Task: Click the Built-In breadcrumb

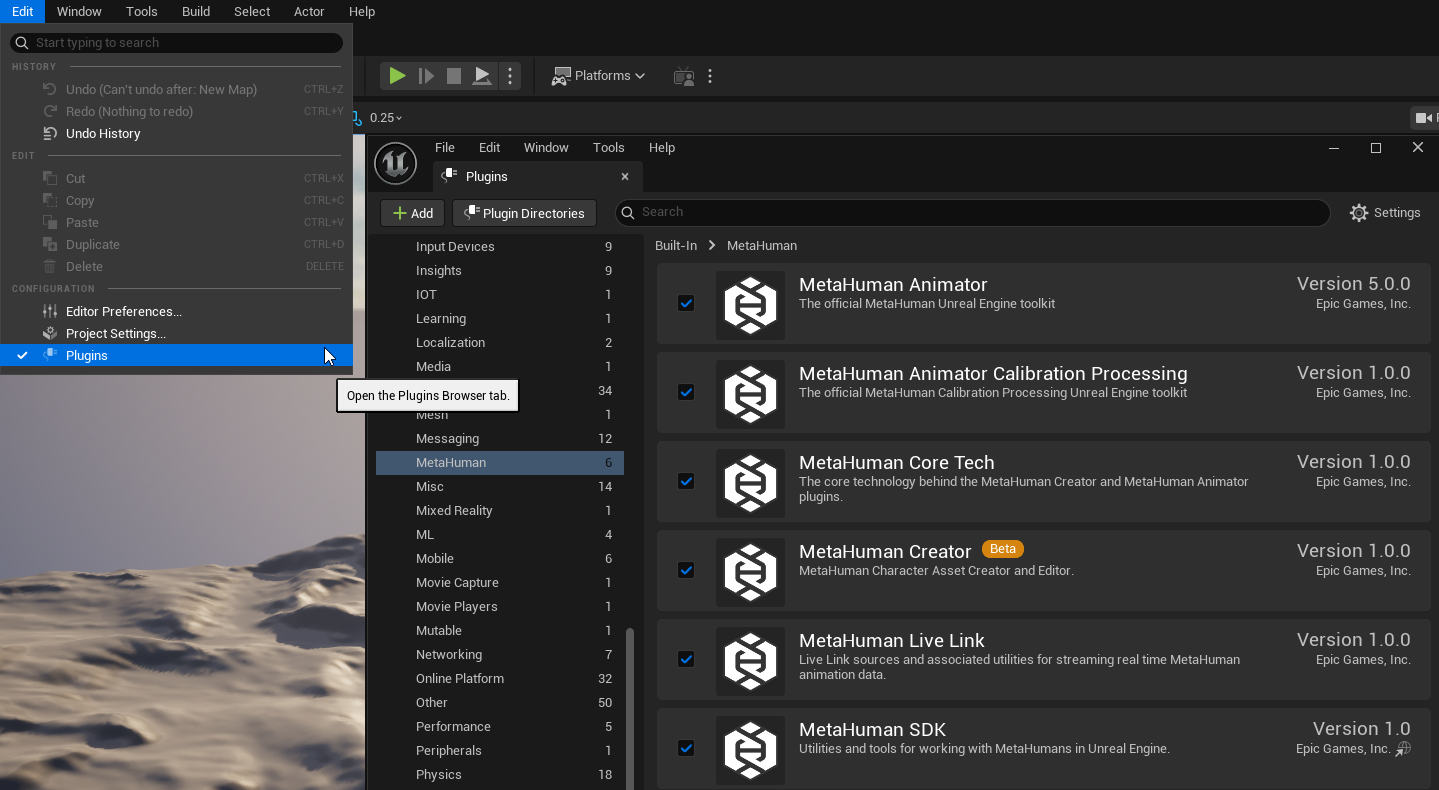Action: 676,246
